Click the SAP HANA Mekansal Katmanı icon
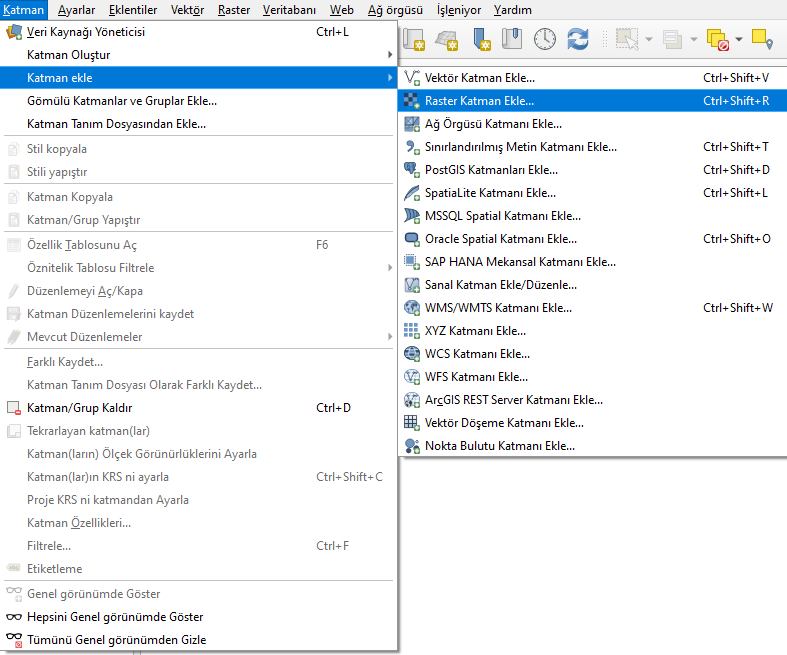The height and width of the screenshot is (655, 787). [x=412, y=262]
